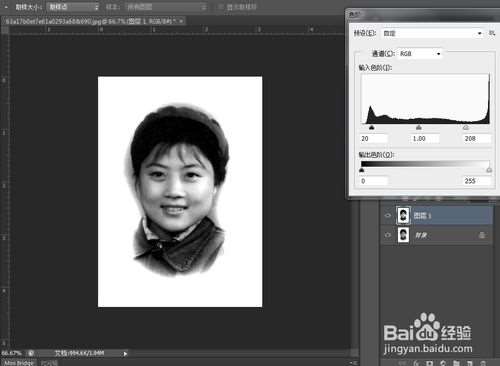
Task: Click the input shadow value field showing 20
Action: pos(374,138)
